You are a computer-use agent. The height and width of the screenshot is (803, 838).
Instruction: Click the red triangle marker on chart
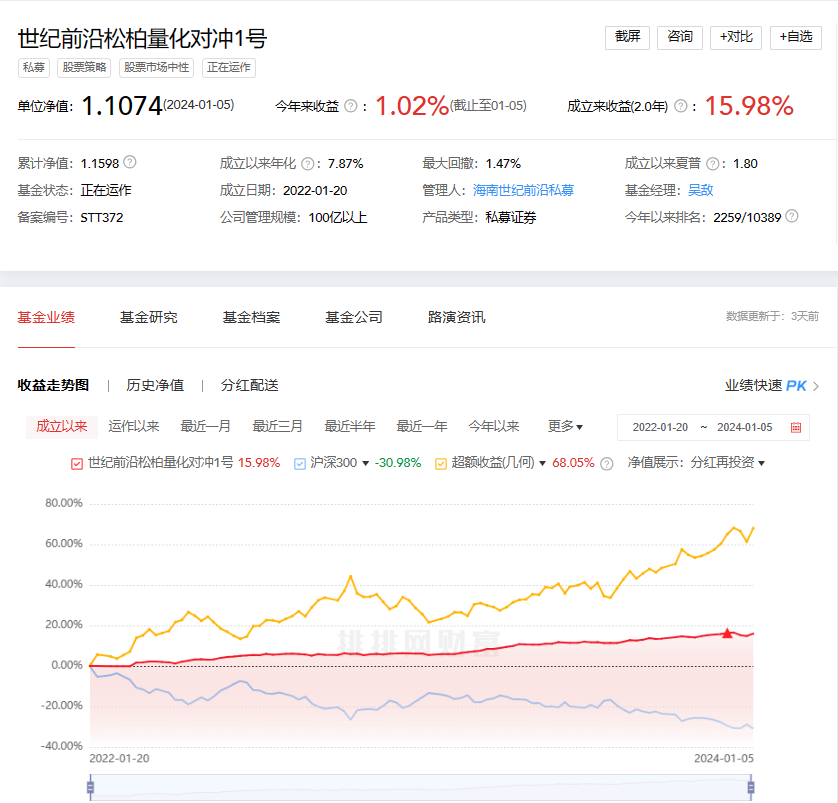pos(727,633)
